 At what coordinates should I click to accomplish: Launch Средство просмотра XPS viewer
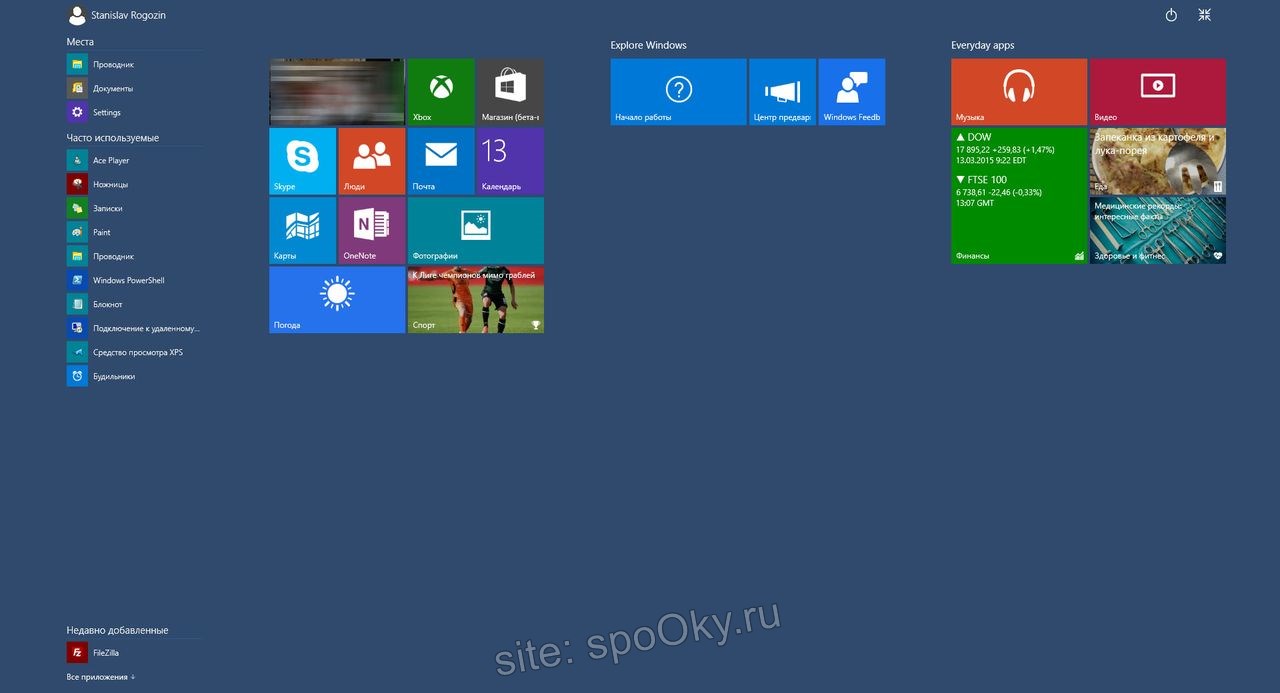(134, 353)
